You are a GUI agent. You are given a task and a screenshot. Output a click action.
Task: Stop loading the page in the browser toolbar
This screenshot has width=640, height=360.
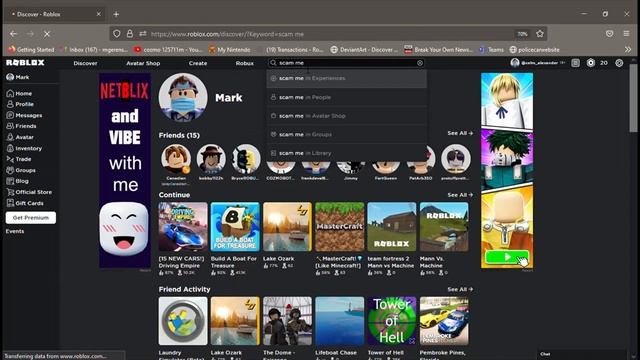[x=47, y=34]
